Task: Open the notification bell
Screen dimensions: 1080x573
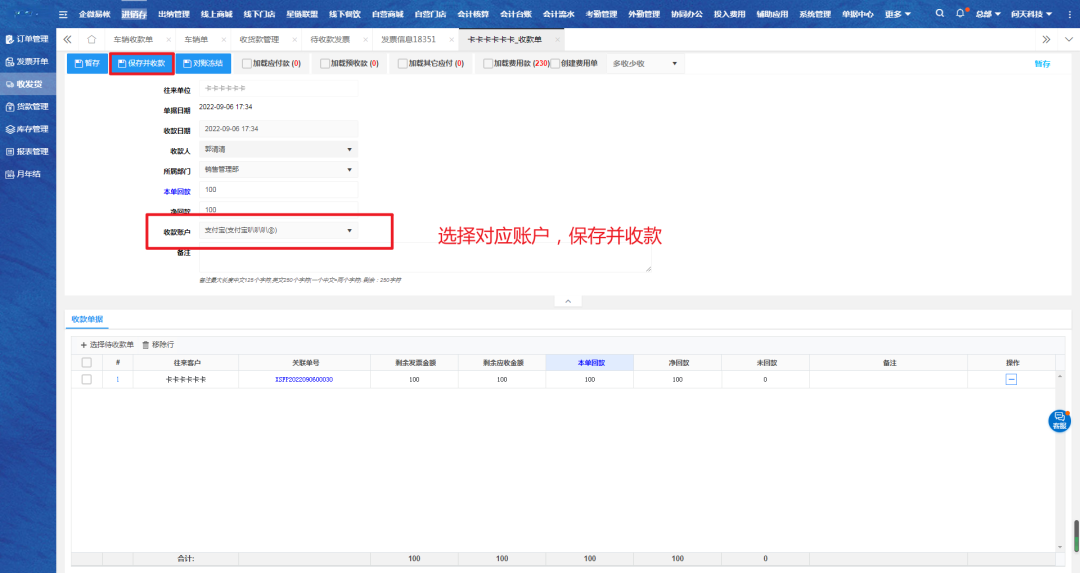Action: pos(961,14)
